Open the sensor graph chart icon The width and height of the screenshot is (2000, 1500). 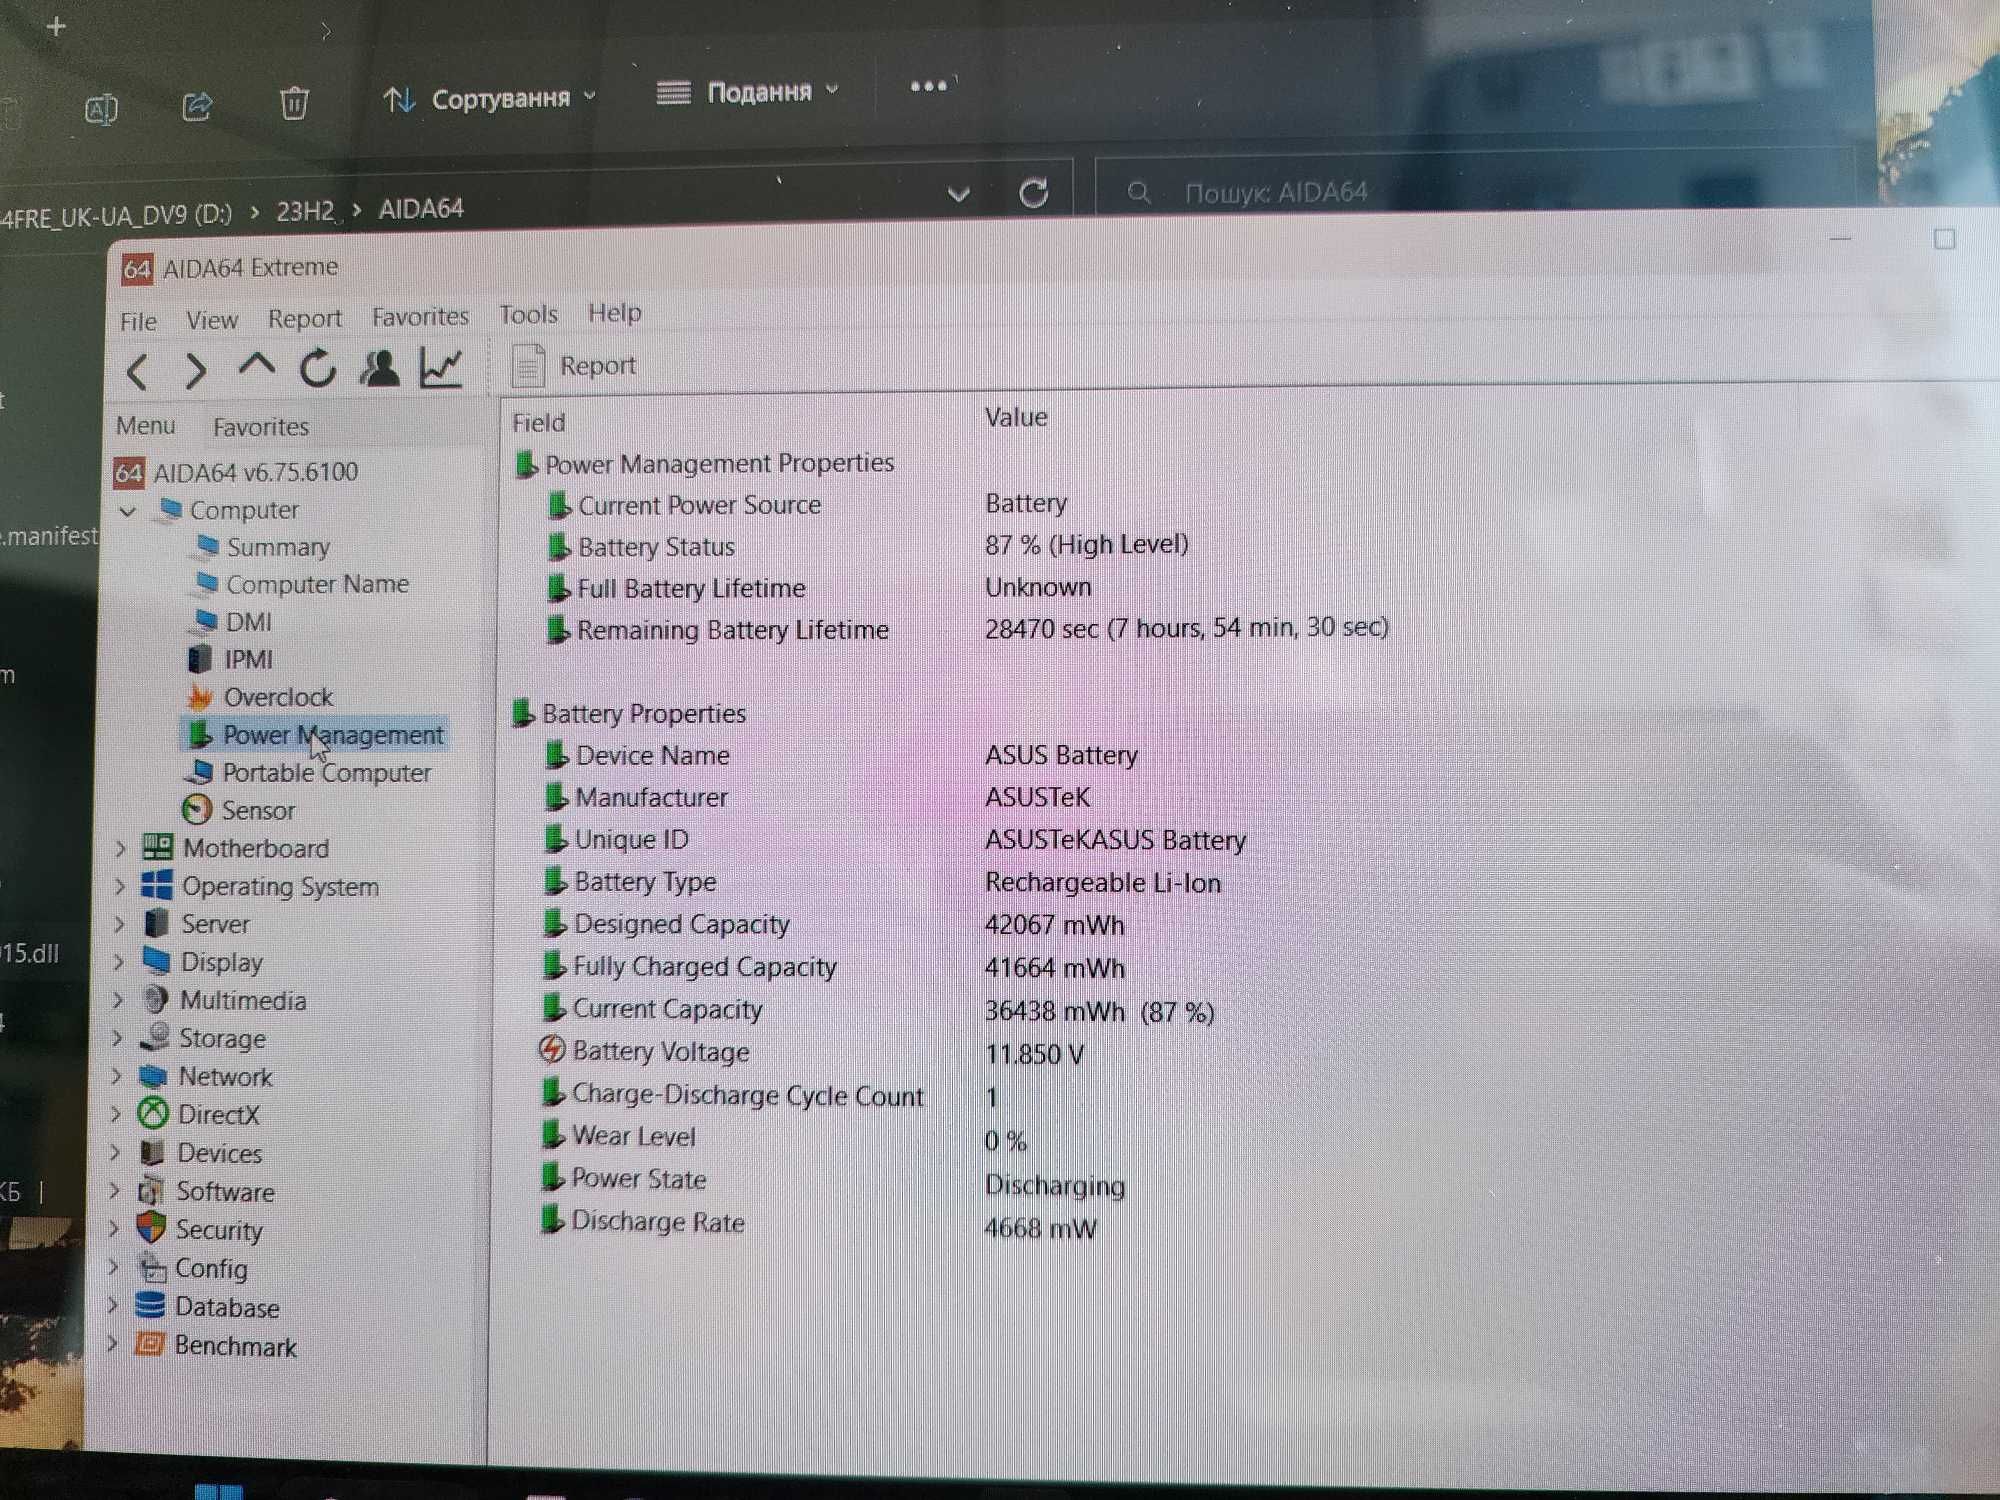coord(441,367)
